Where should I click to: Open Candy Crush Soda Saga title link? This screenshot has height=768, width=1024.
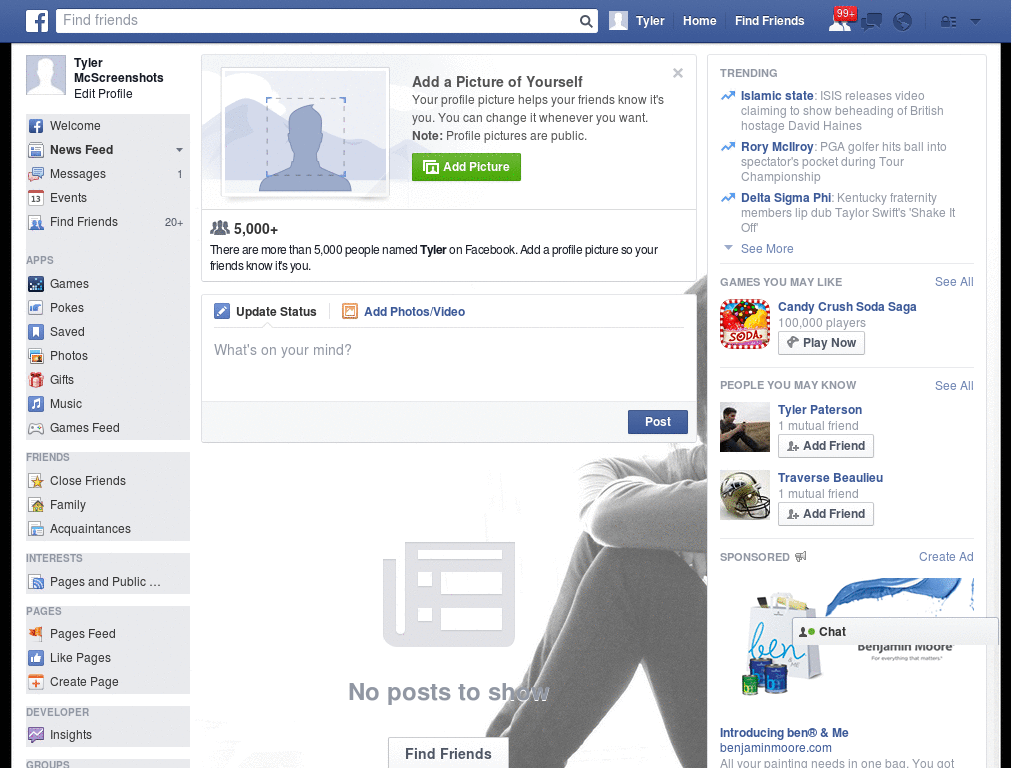coord(846,307)
